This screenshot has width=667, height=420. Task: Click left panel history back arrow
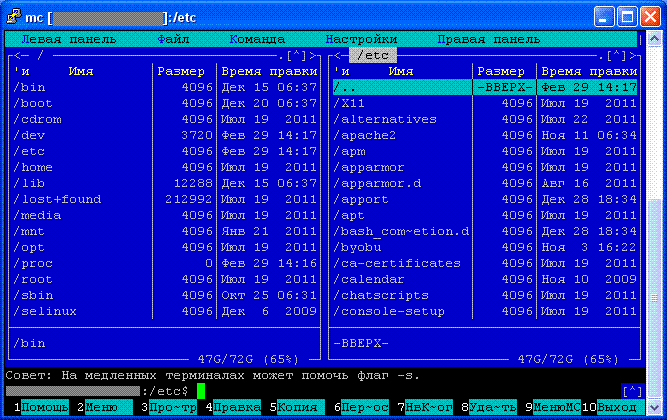(21, 56)
